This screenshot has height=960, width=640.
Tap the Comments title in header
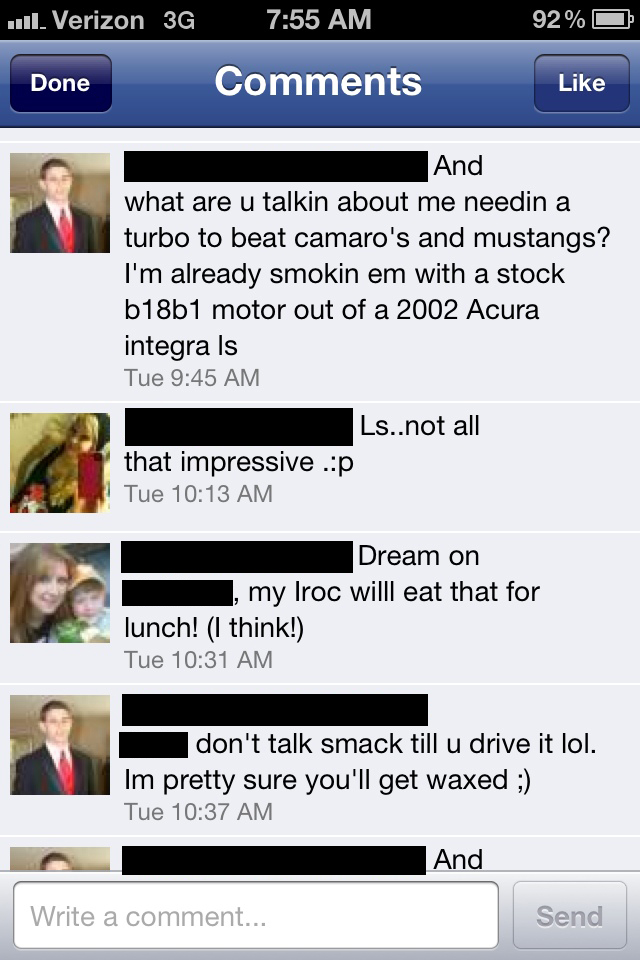pyautogui.click(x=318, y=81)
